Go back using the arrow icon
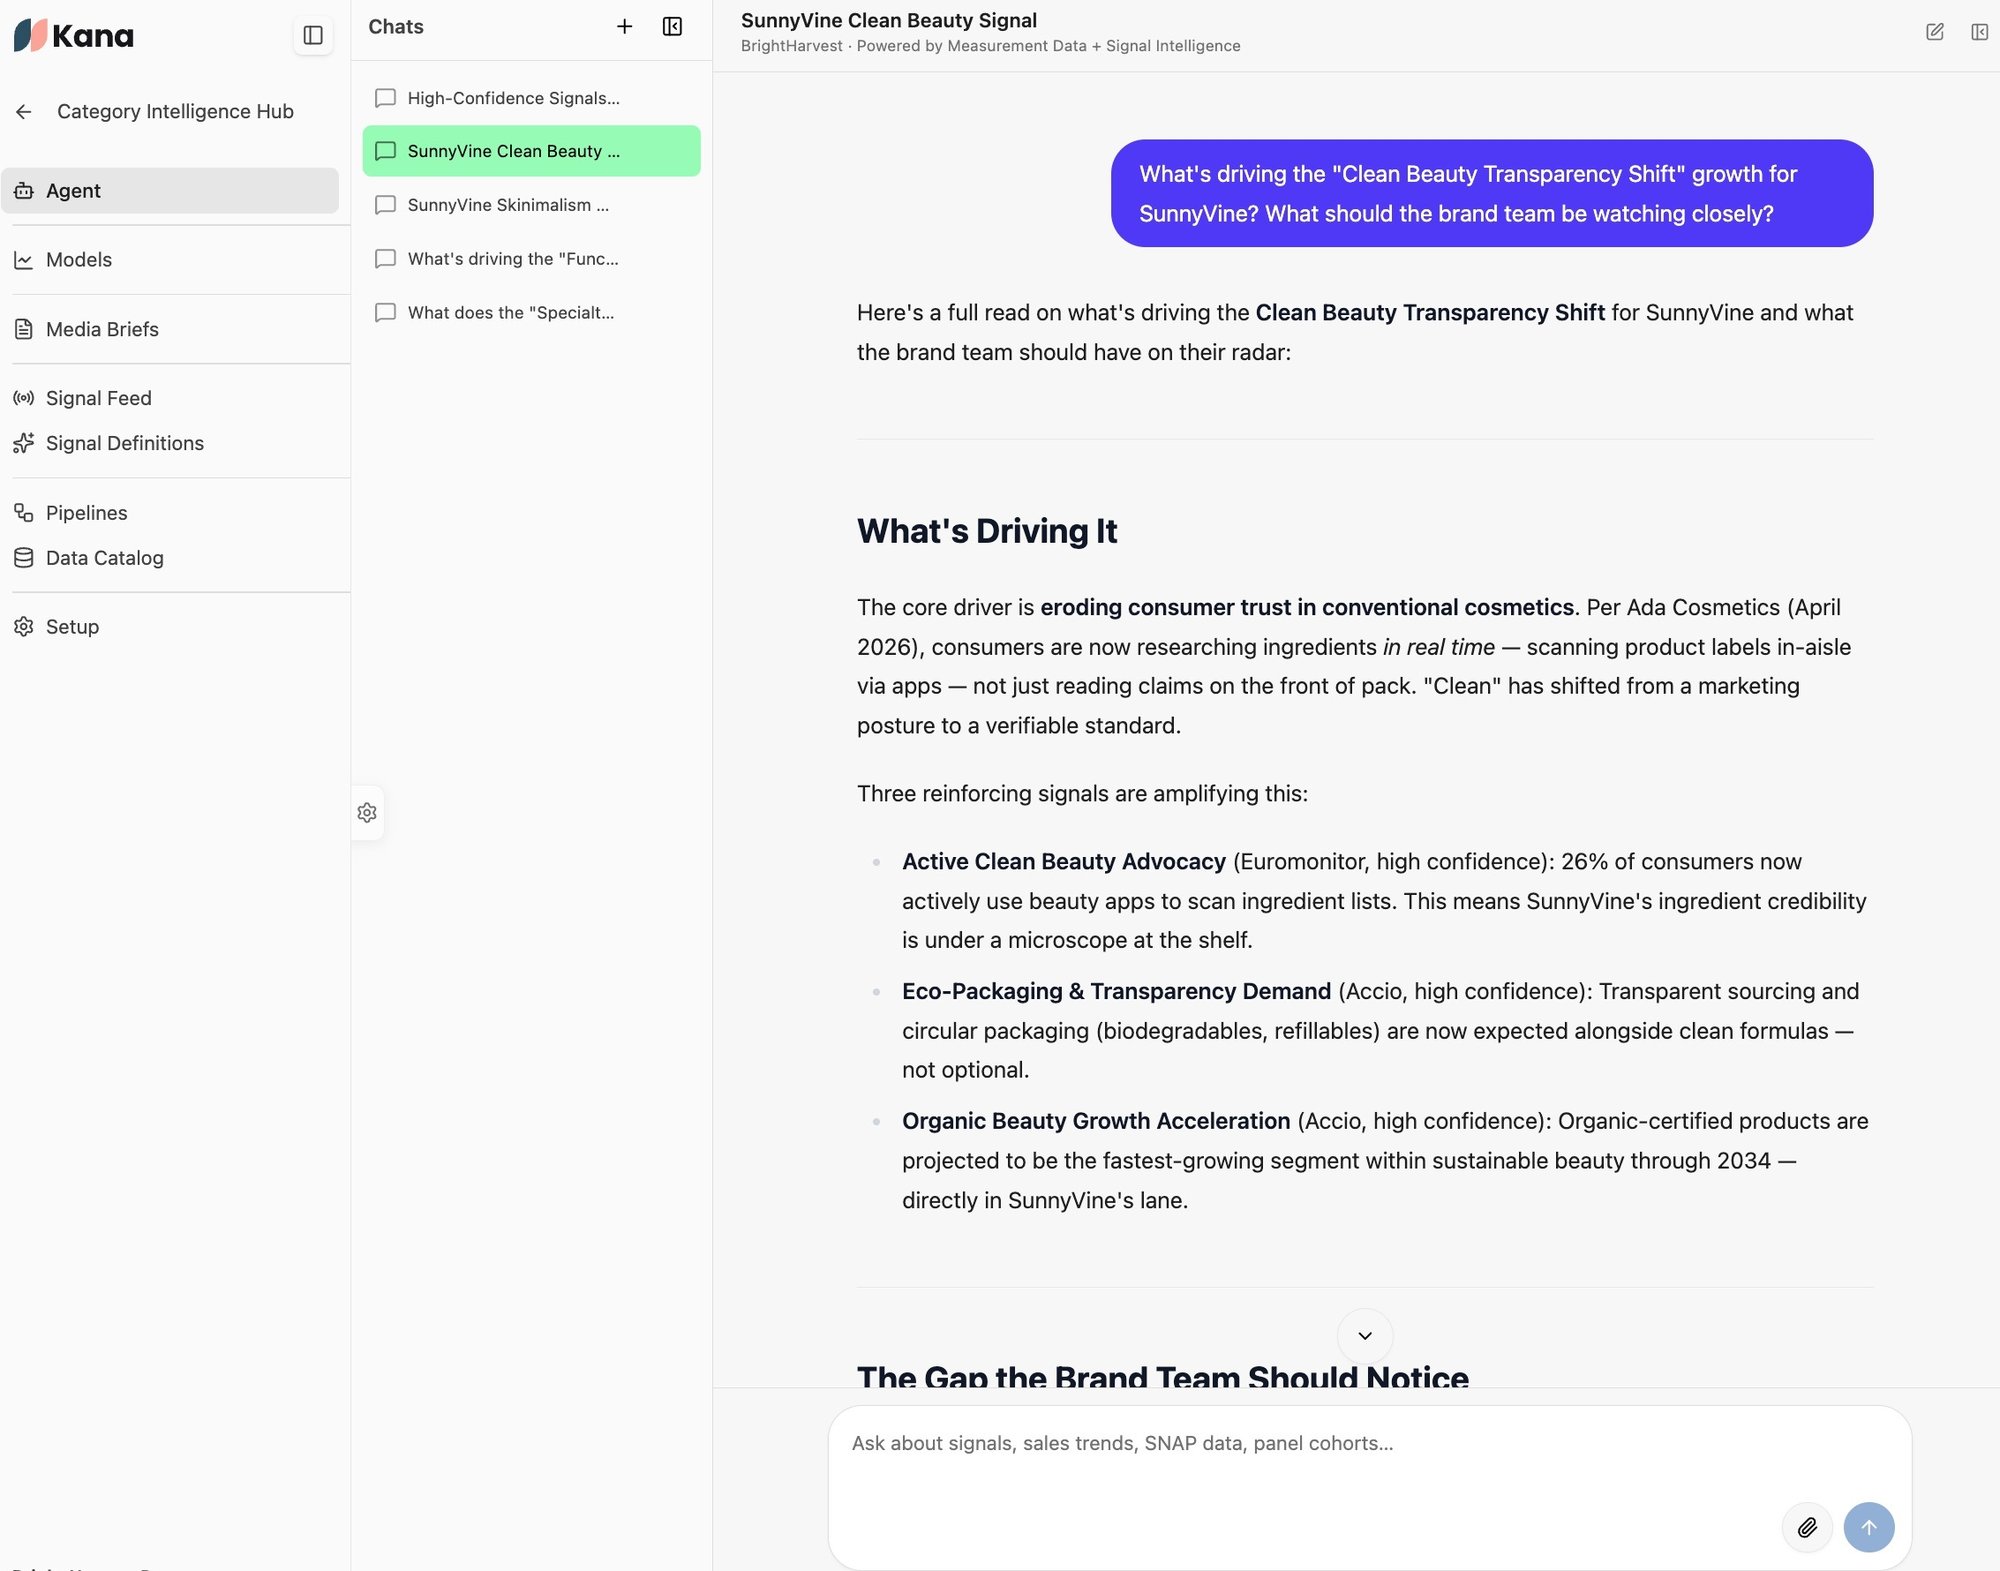This screenshot has width=2000, height=1571. (24, 112)
